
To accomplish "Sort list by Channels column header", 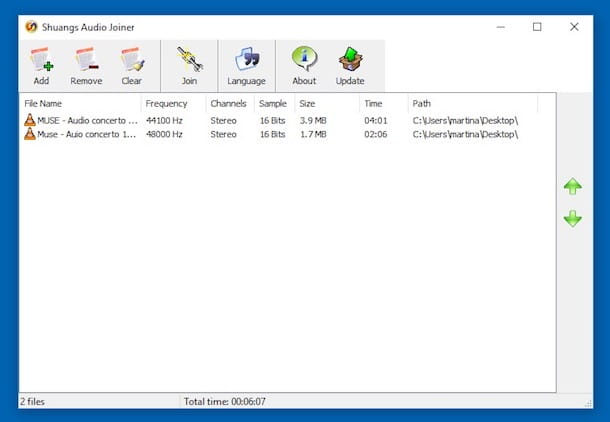I will (x=230, y=103).
